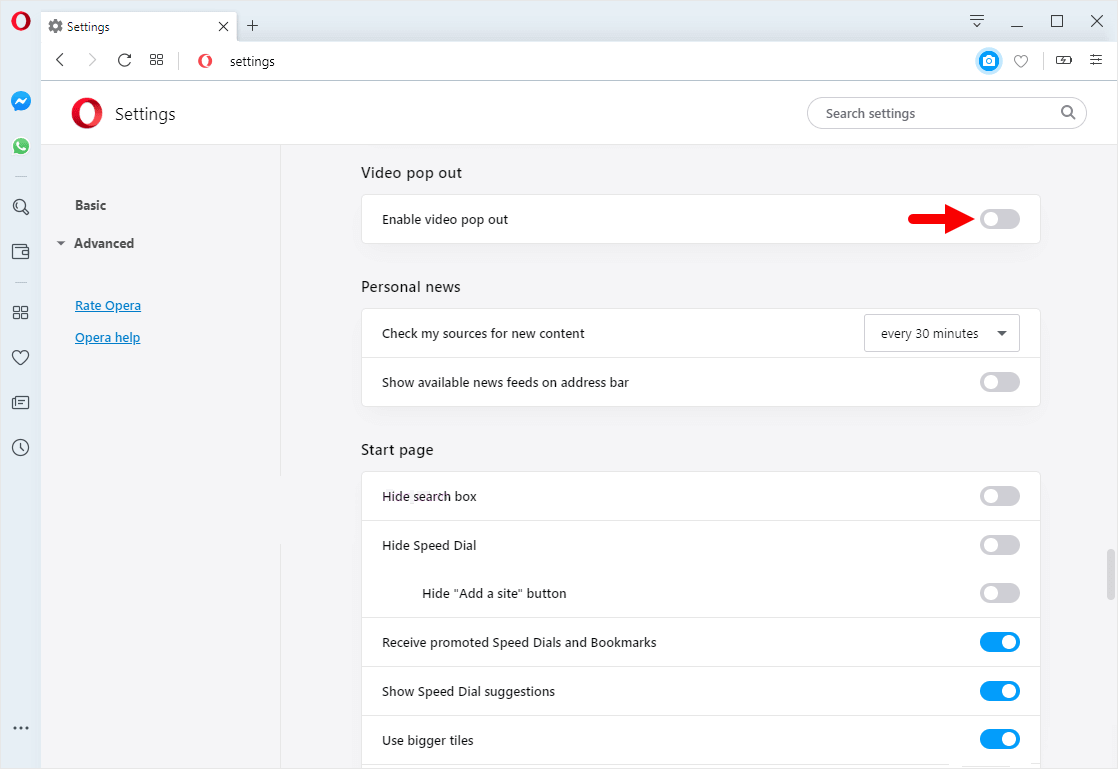1118x769 pixels.
Task: Open History clock icon in sidebar
Action: tap(21, 448)
